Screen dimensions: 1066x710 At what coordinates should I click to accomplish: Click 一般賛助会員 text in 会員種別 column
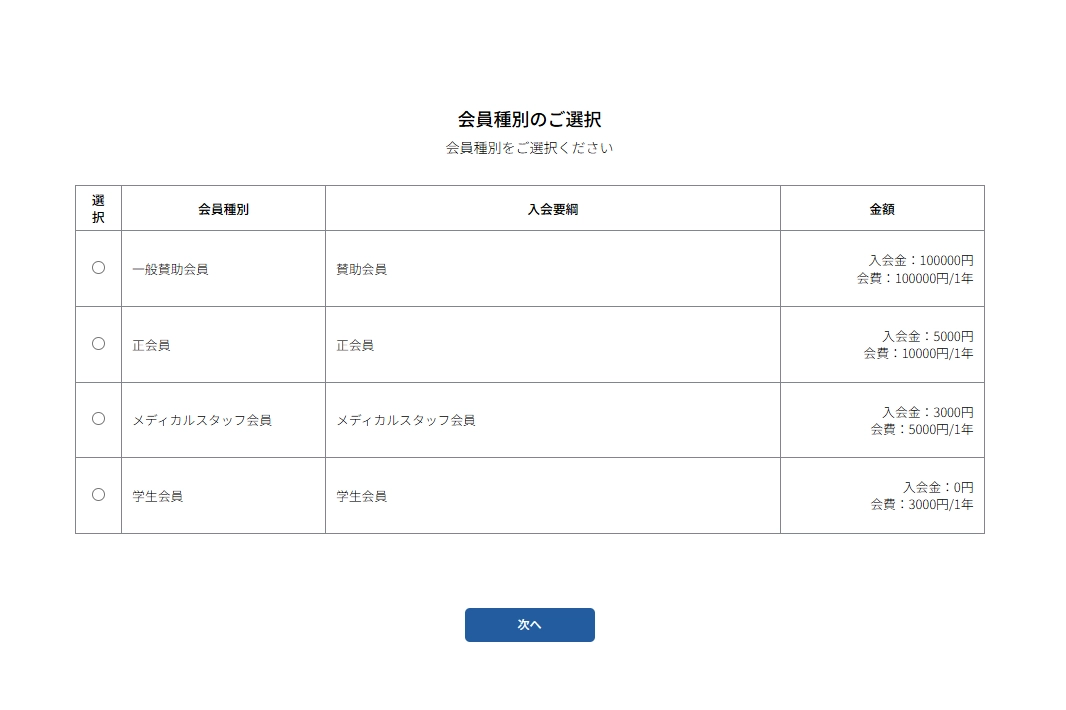(170, 269)
